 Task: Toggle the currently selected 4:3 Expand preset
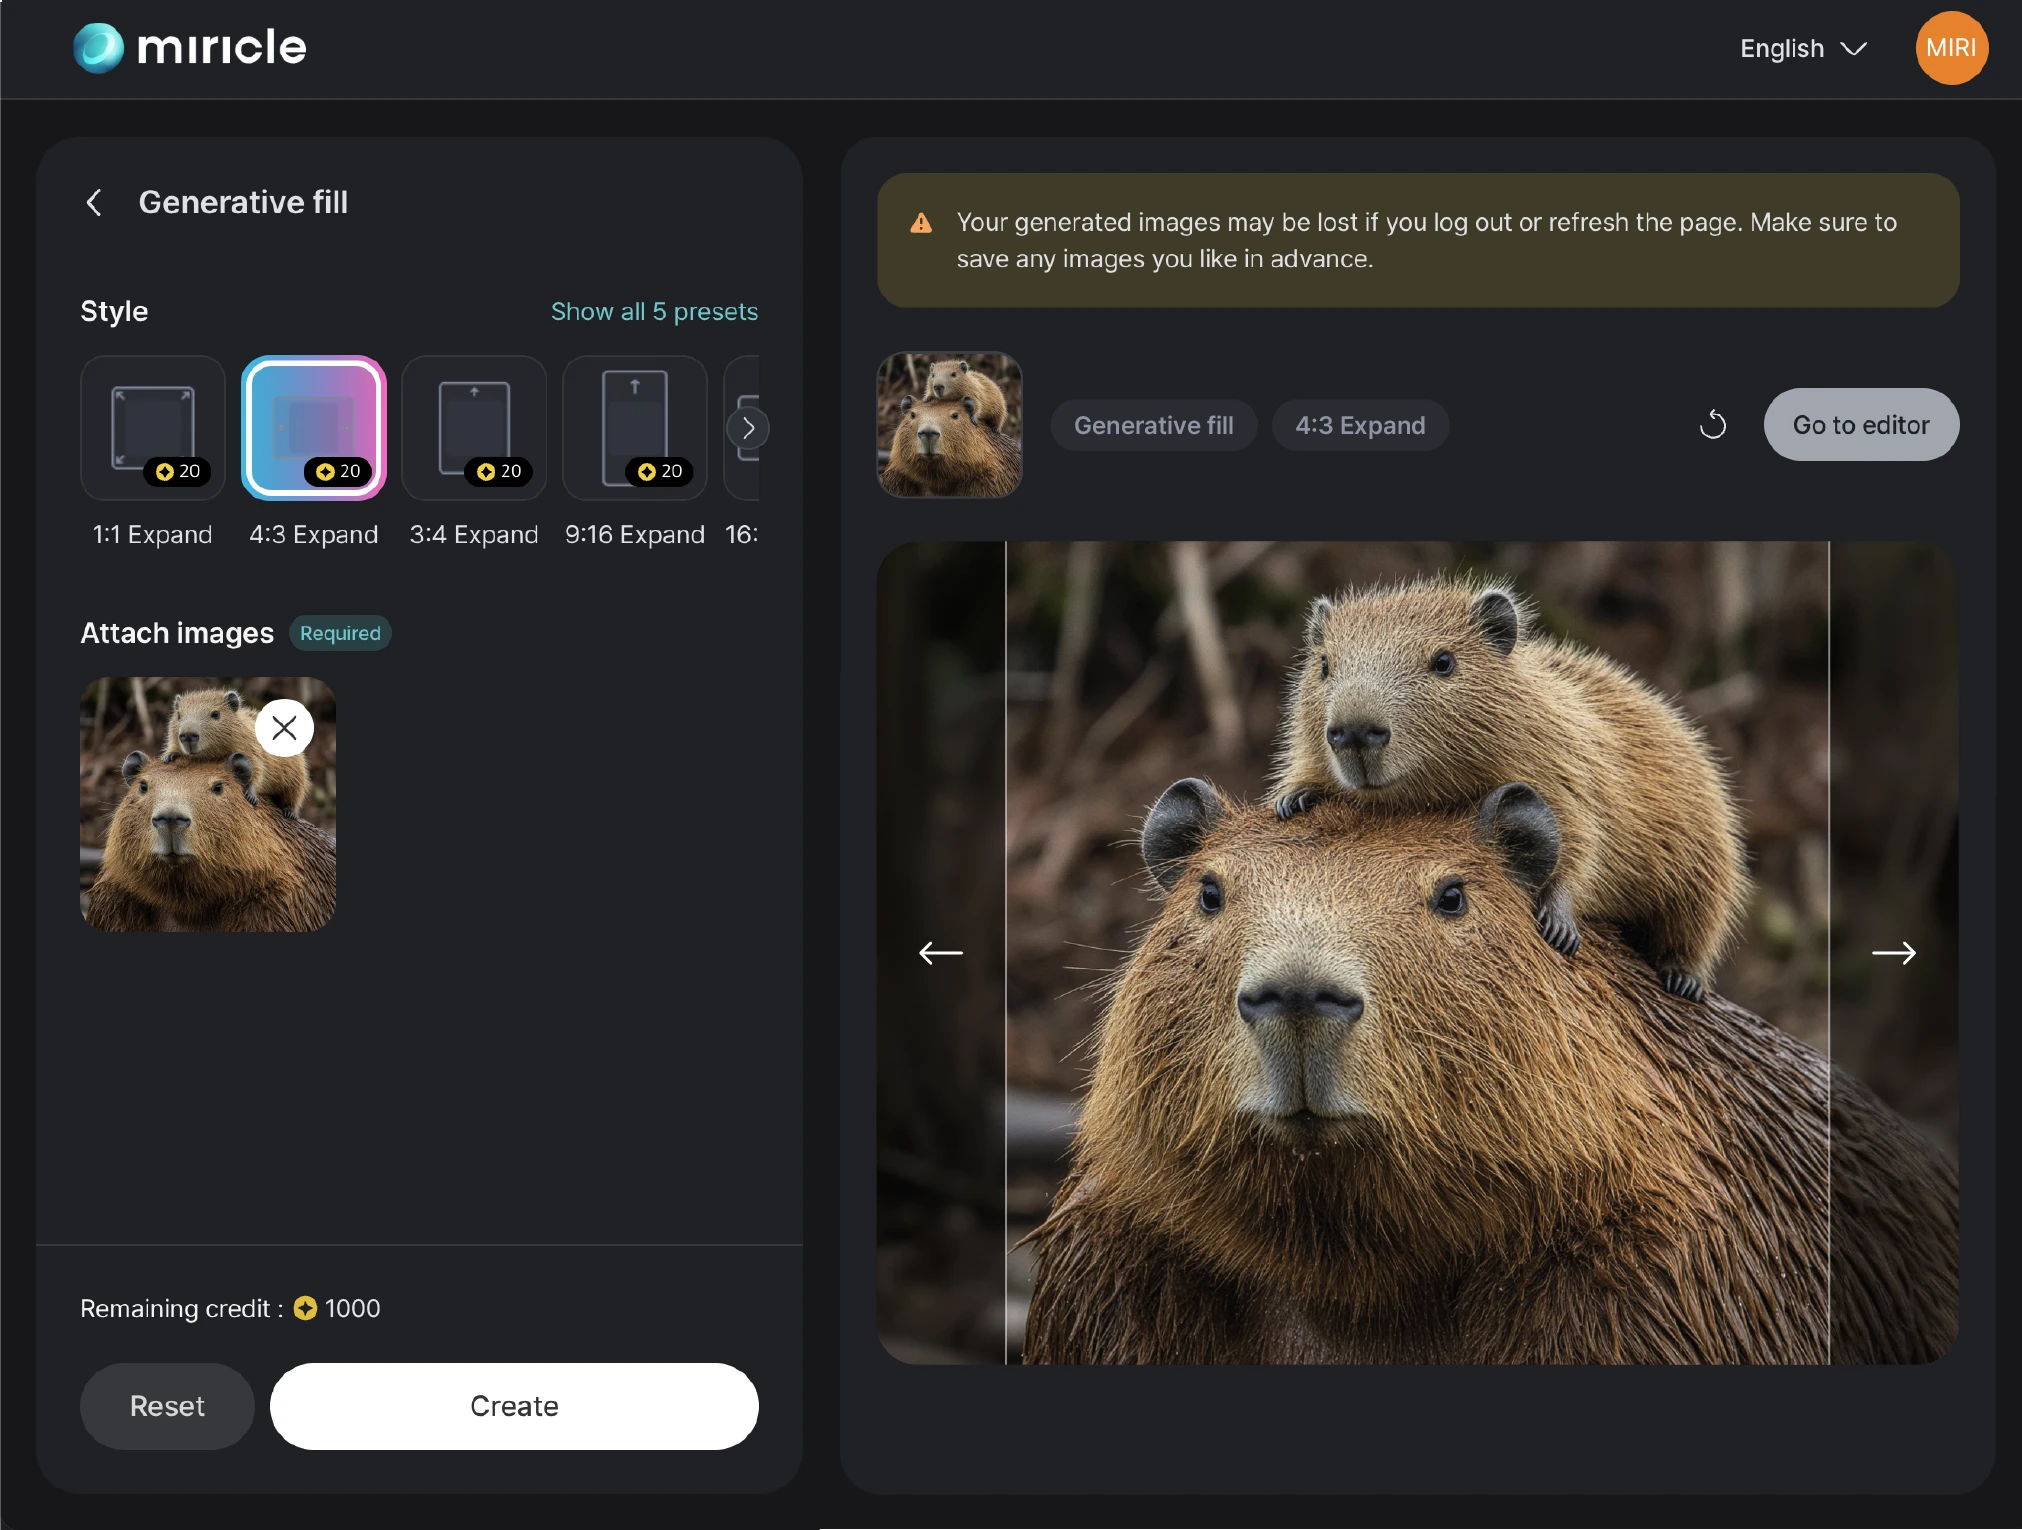tap(313, 428)
